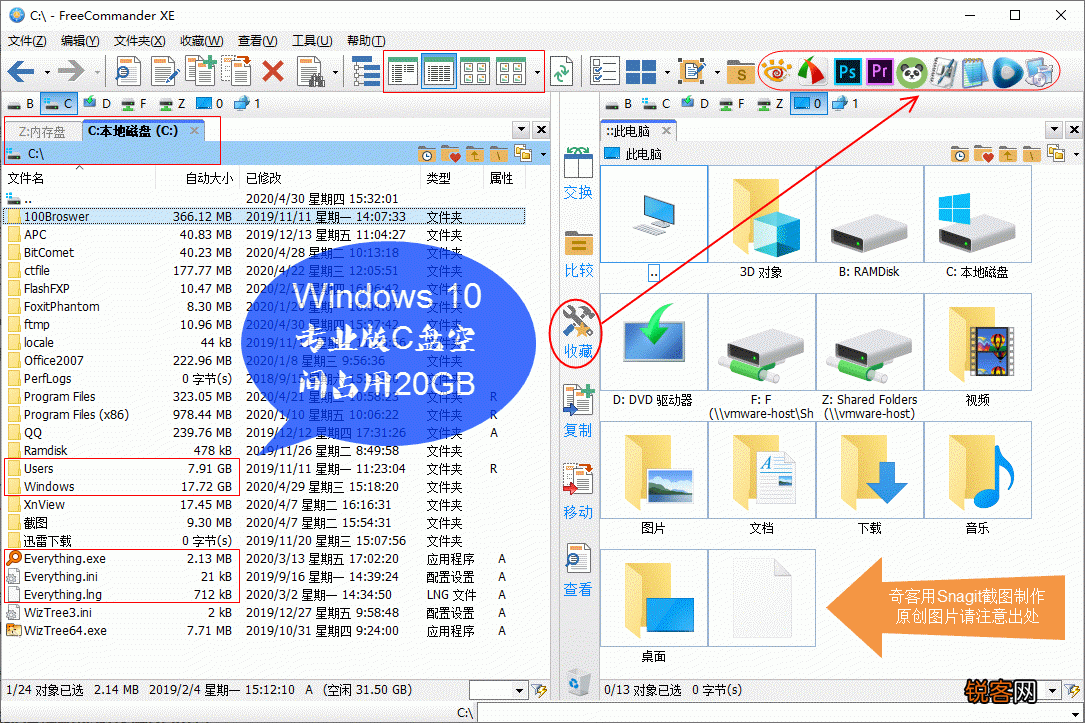Click the synchronize/refresh green arrows icon
The width and height of the screenshot is (1085, 723).
click(562, 71)
